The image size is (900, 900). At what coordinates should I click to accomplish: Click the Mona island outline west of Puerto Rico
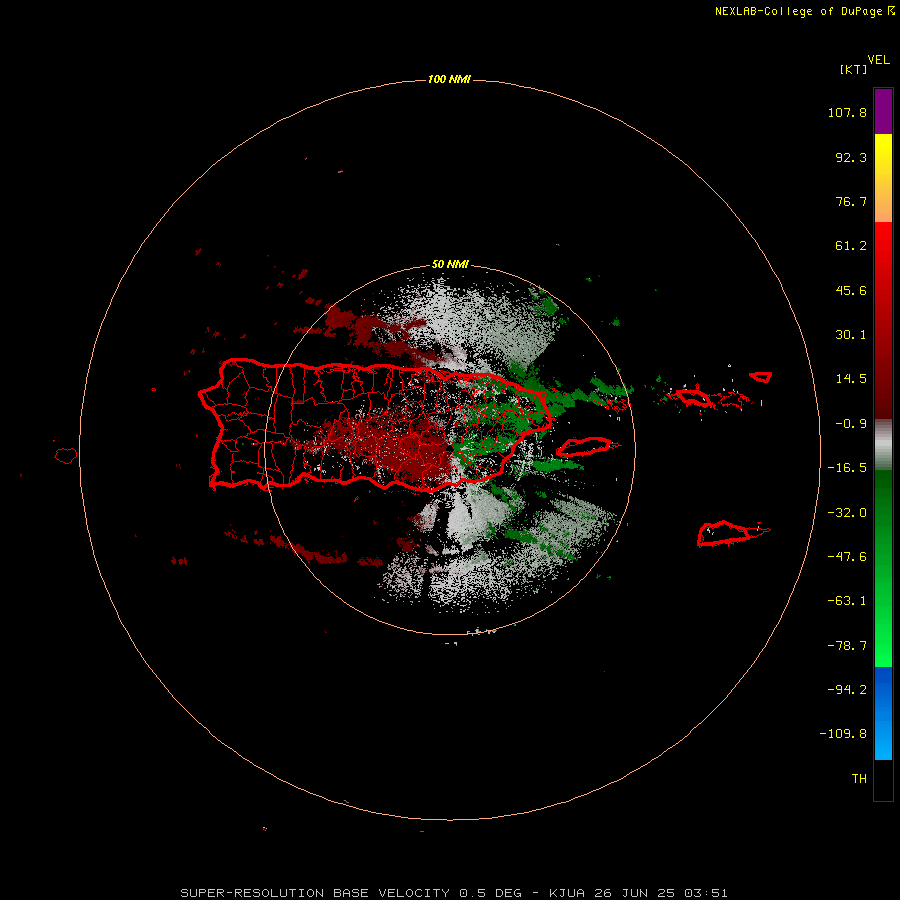coord(65,456)
